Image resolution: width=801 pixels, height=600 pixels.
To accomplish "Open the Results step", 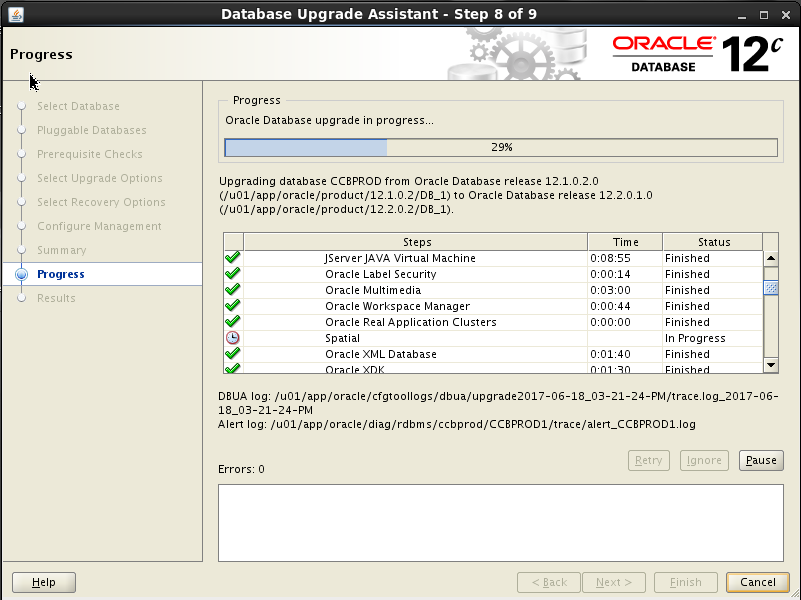I will (56, 298).
